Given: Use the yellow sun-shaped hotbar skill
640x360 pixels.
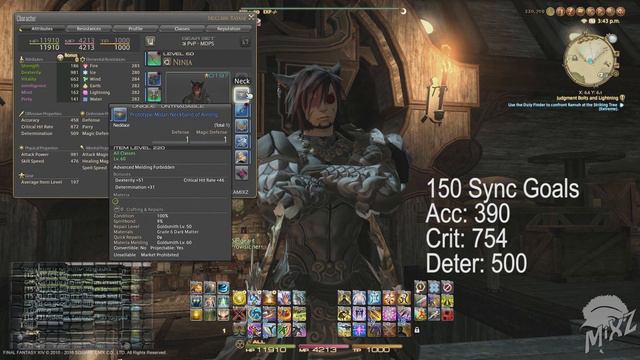Looking at the screenshot, I should [x=239, y=298].
